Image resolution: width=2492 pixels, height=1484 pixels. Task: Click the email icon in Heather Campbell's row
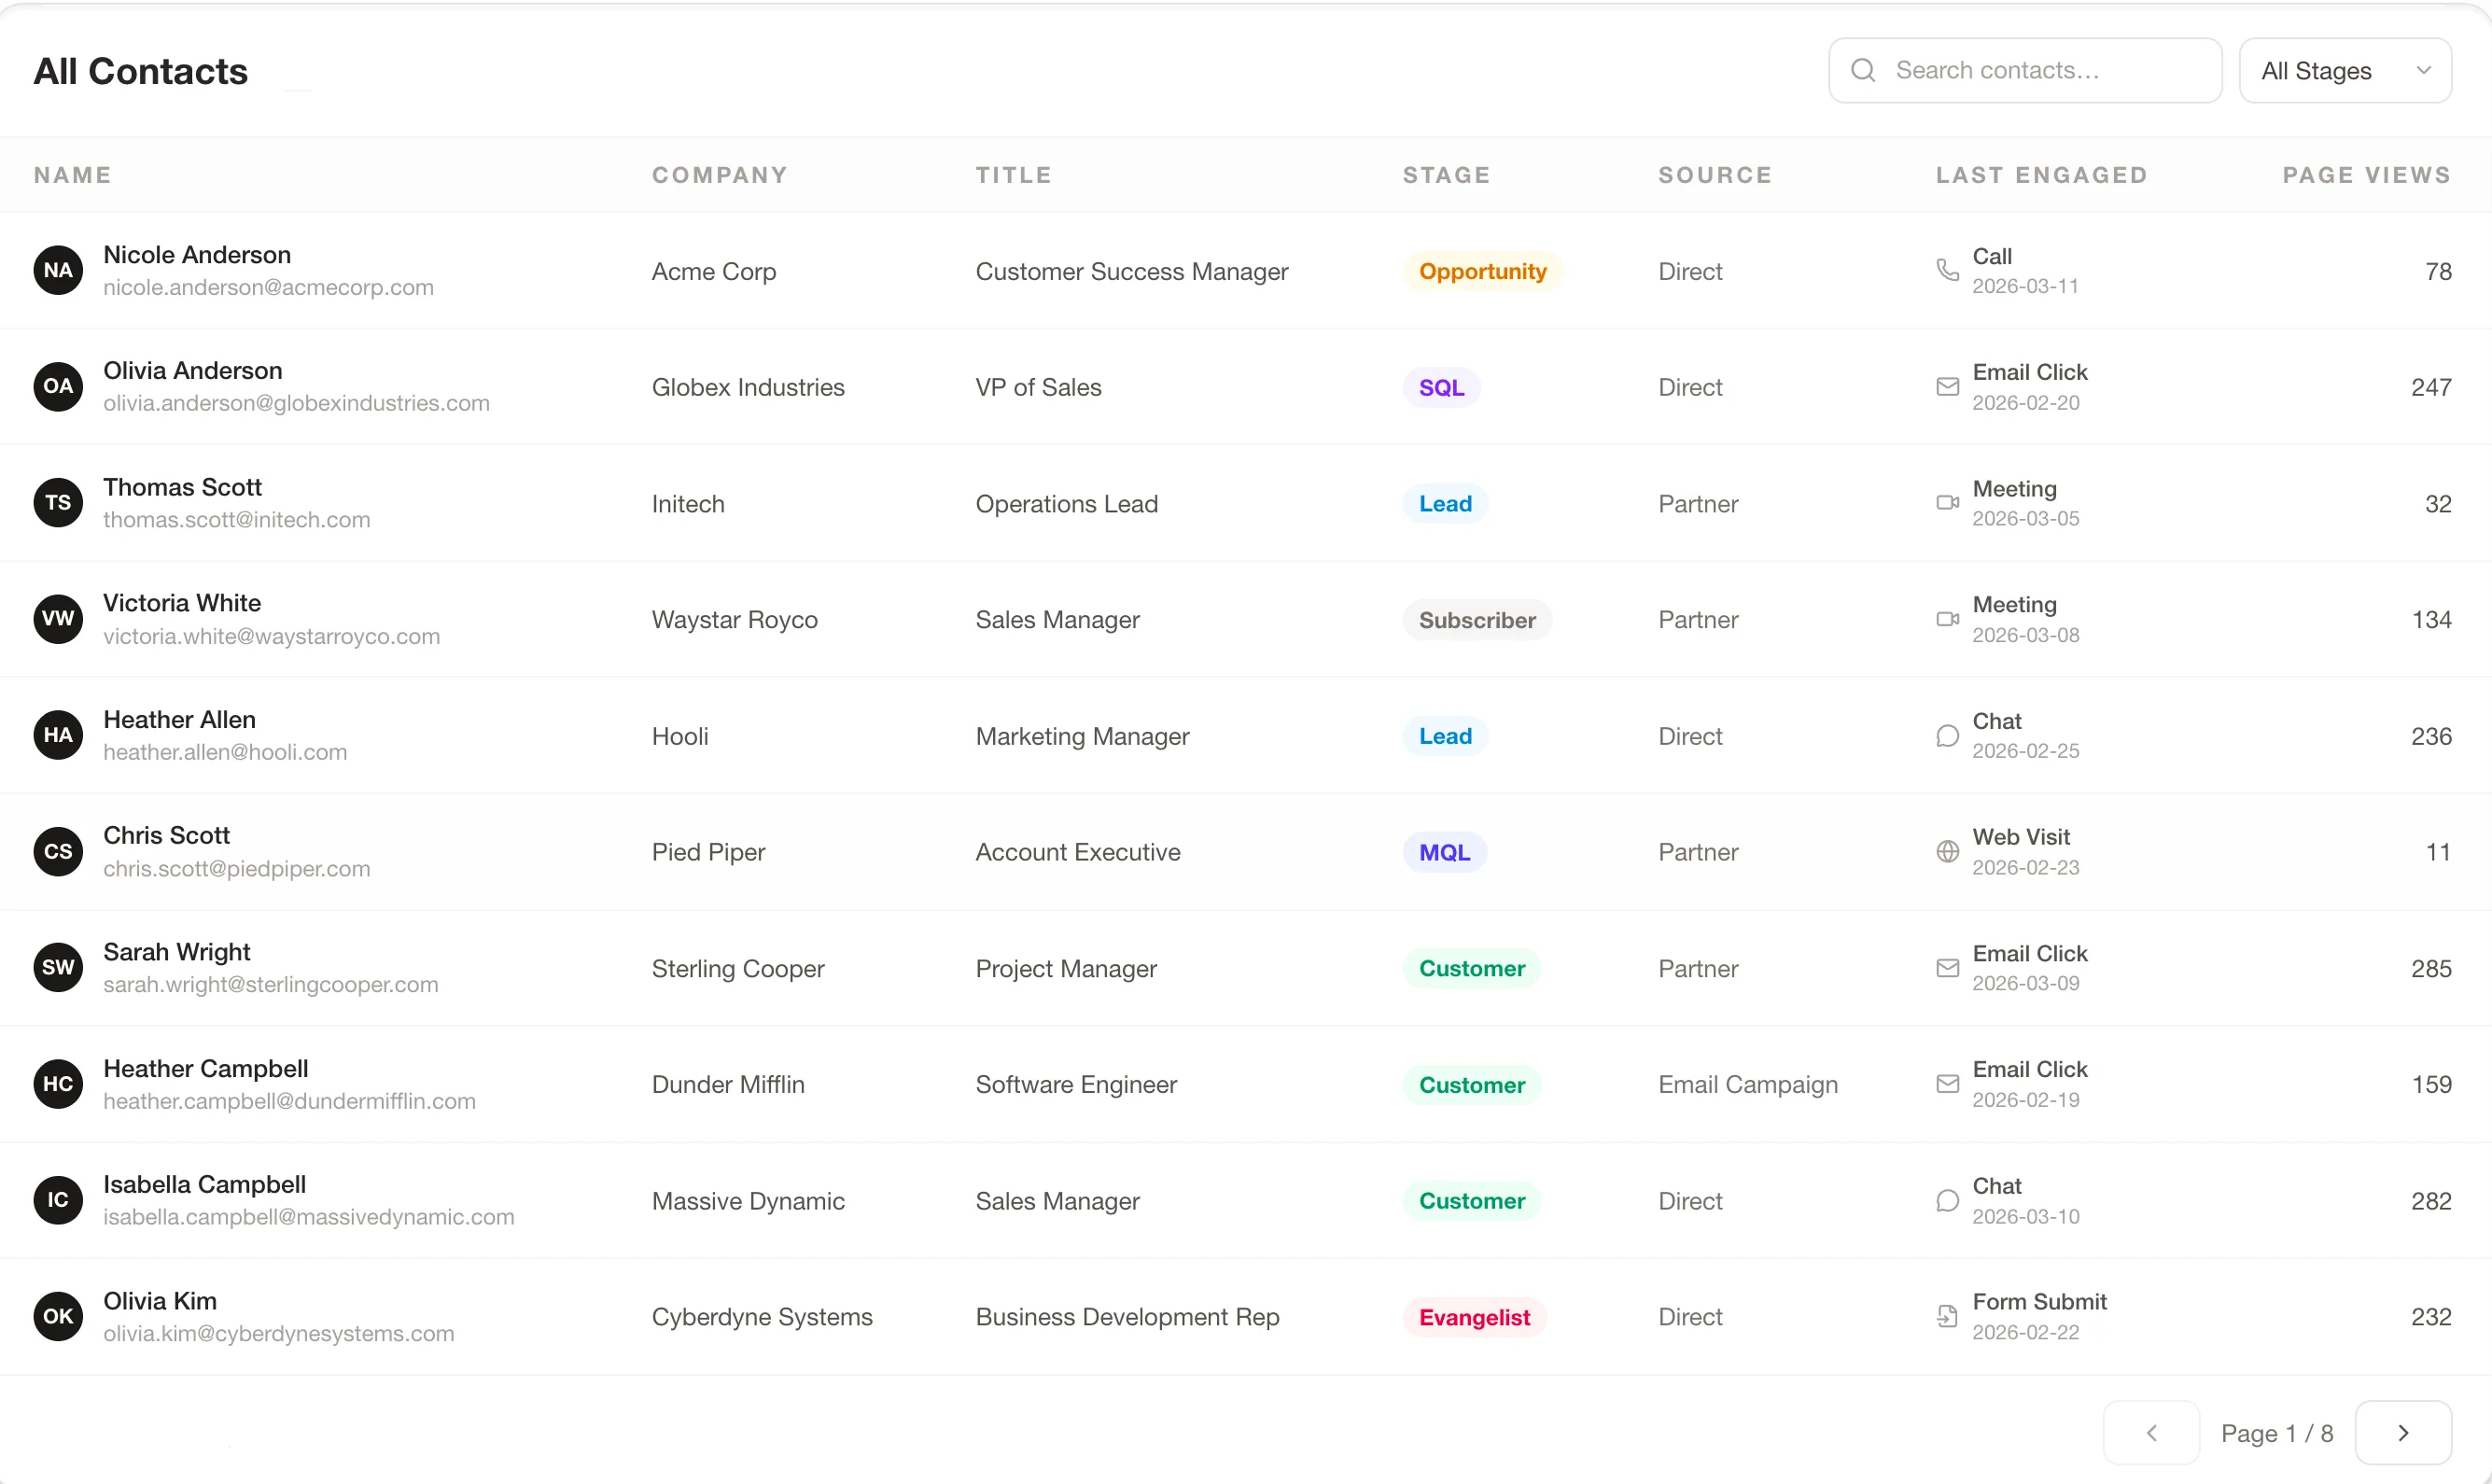click(x=1947, y=1084)
